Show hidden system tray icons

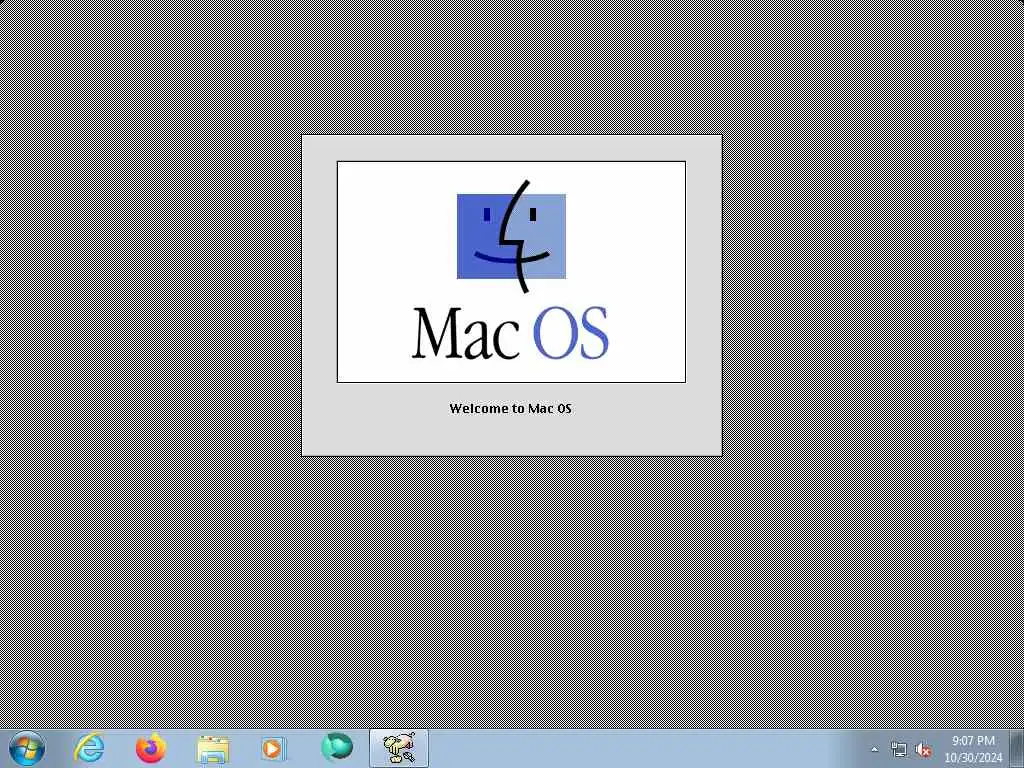point(874,750)
